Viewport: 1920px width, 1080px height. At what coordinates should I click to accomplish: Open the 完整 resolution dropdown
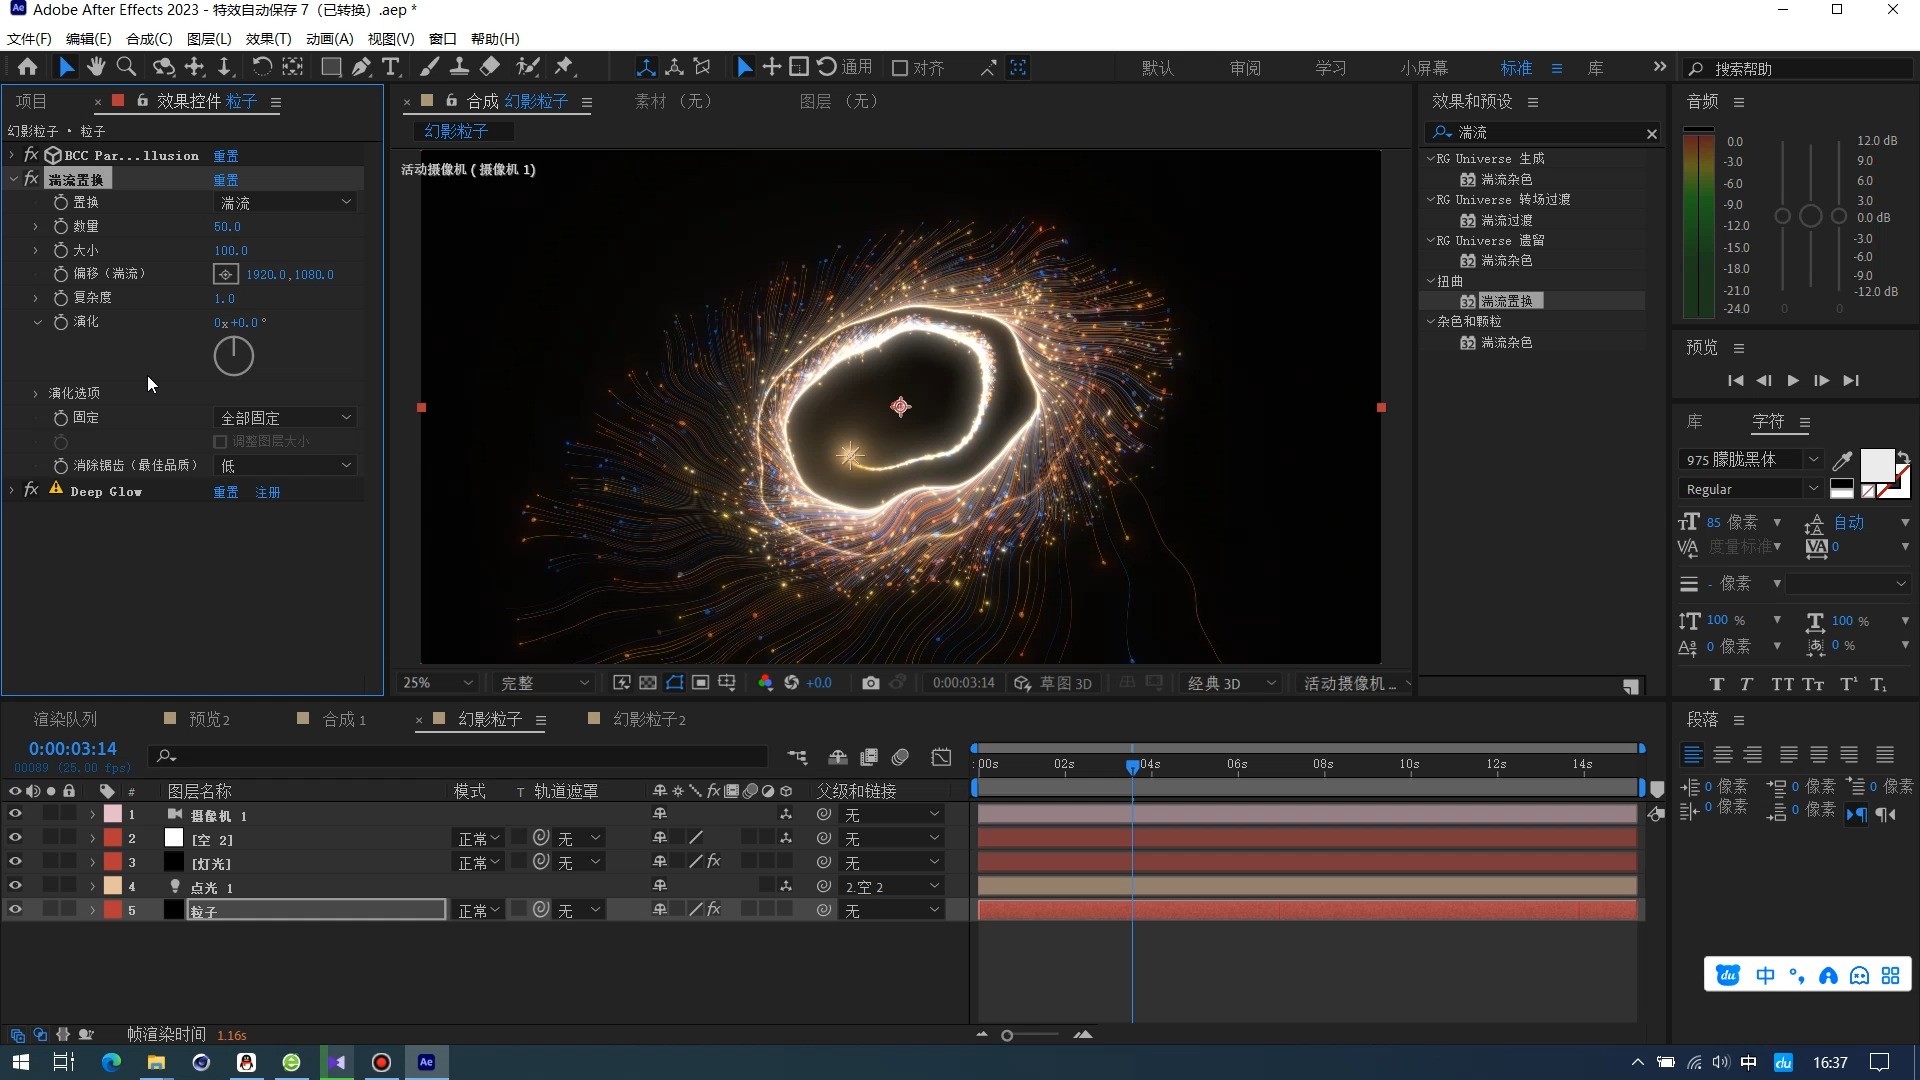pos(545,683)
